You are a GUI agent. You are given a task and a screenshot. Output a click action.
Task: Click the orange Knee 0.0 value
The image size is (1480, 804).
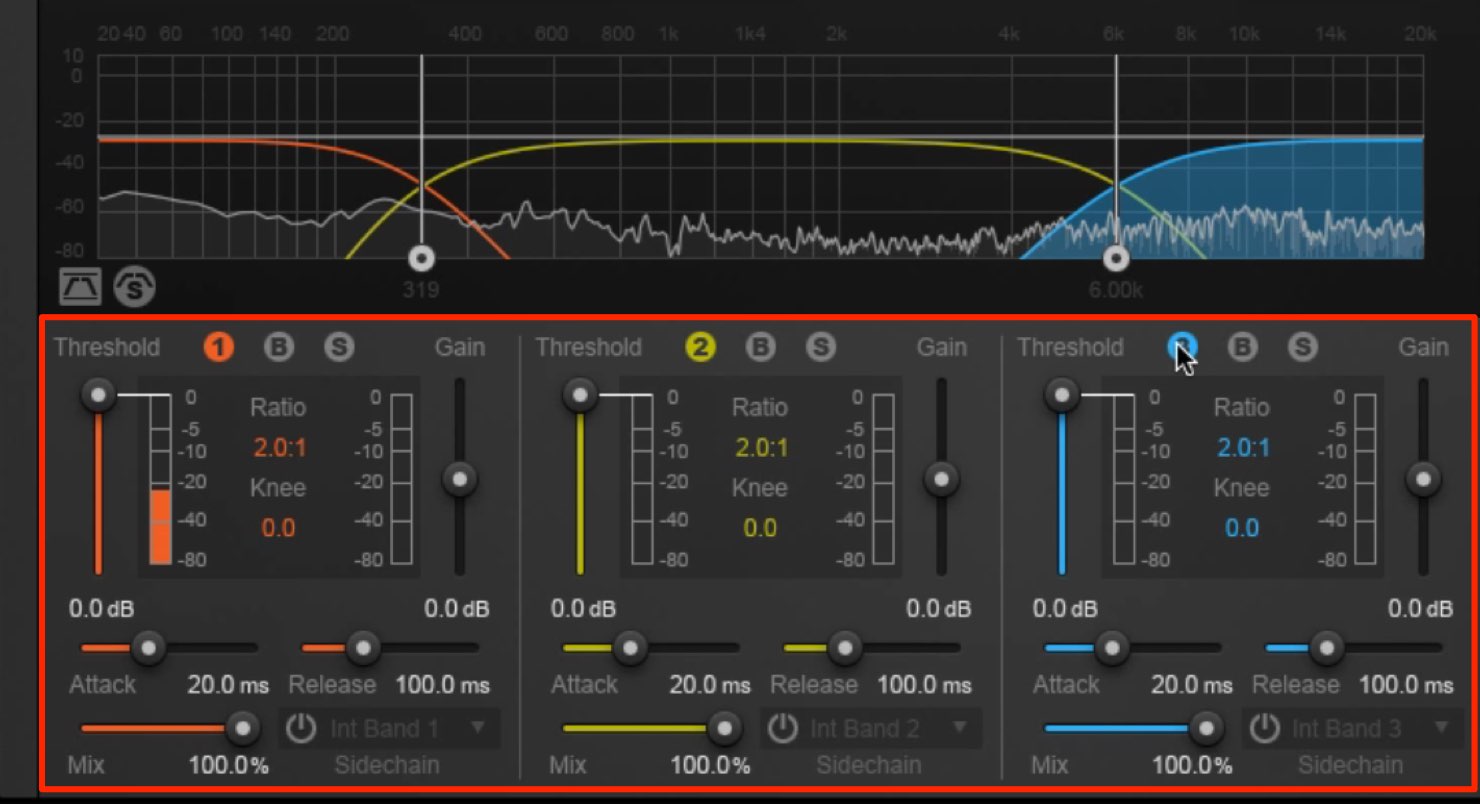click(x=278, y=528)
